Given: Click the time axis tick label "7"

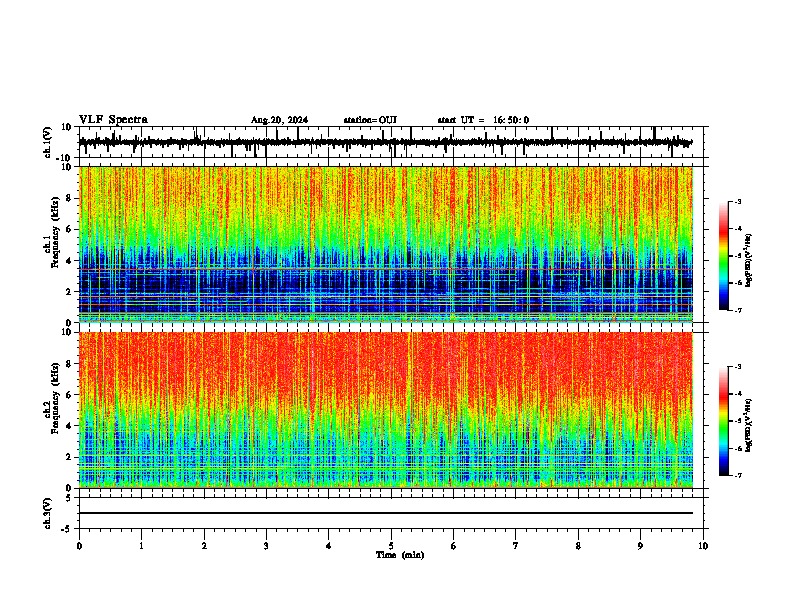Looking at the screenshot, I should [x=516, y=546].
